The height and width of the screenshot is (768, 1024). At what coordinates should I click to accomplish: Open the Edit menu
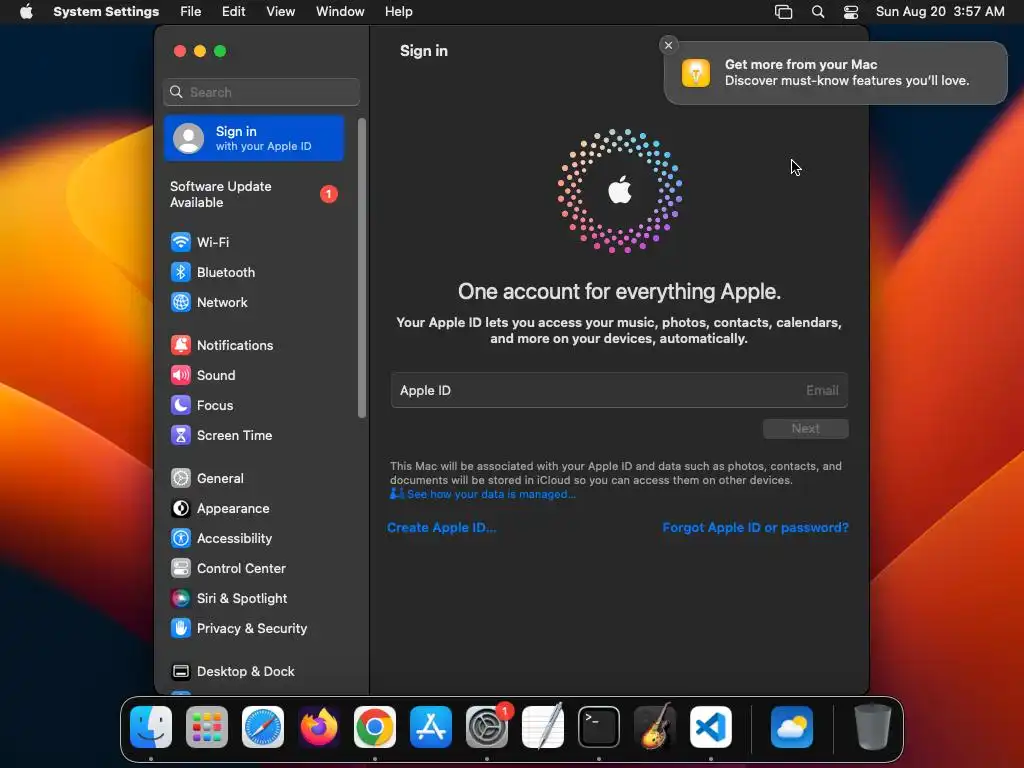233,12
